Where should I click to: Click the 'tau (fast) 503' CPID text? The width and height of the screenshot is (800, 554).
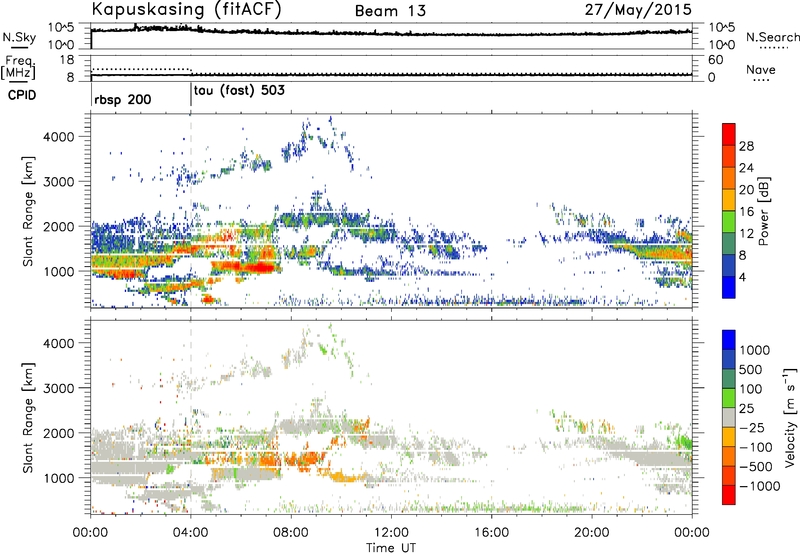239,91
